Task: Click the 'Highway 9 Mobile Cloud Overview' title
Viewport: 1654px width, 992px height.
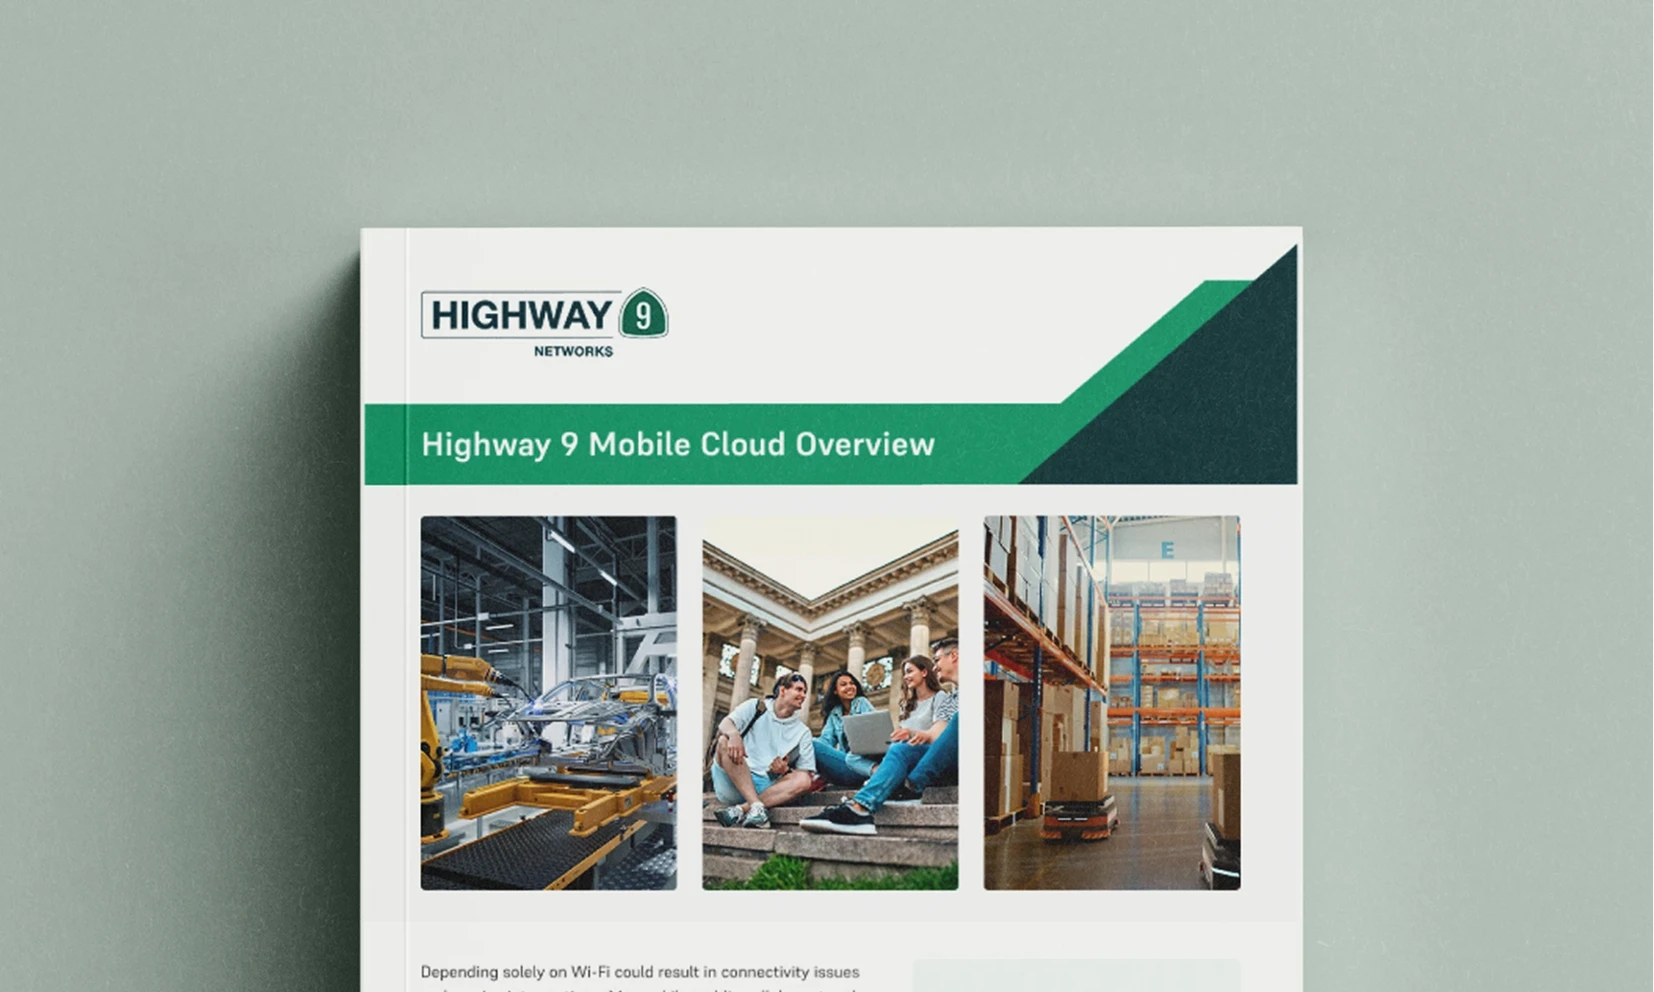Action: 678,444
